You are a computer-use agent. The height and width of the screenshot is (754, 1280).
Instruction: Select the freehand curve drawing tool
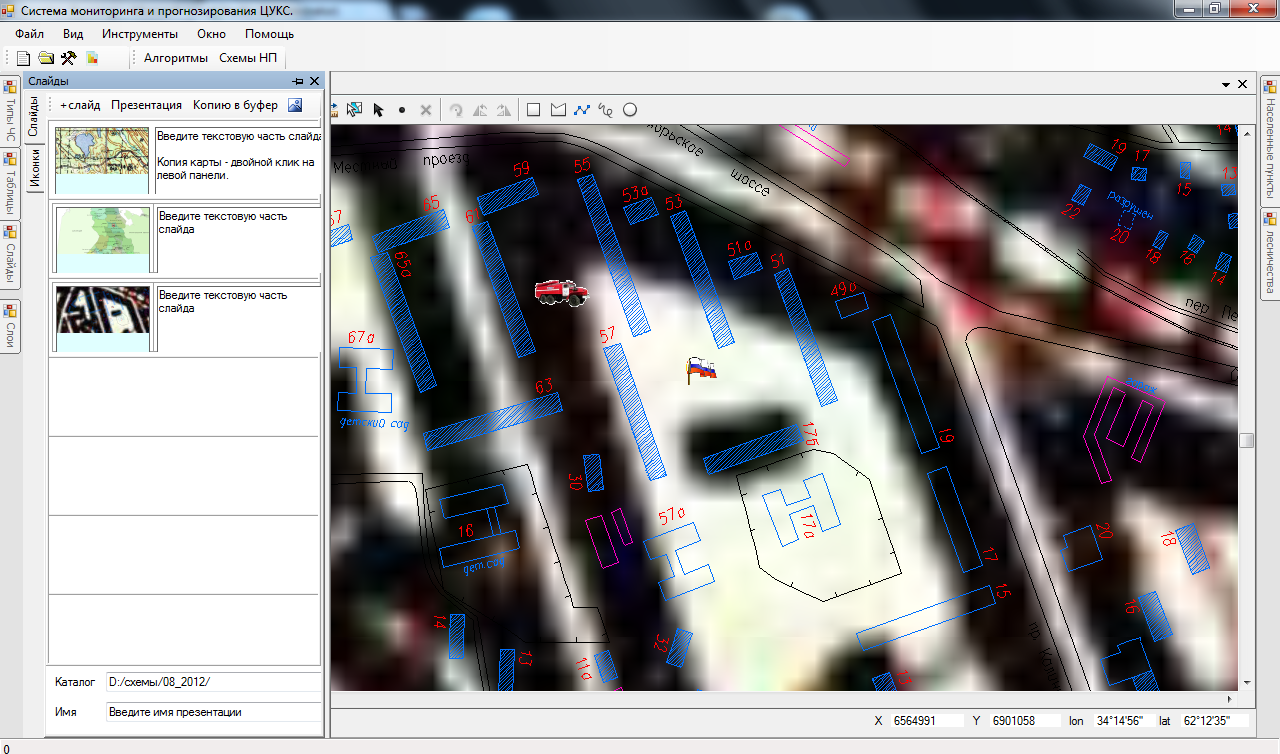(606, 110)
